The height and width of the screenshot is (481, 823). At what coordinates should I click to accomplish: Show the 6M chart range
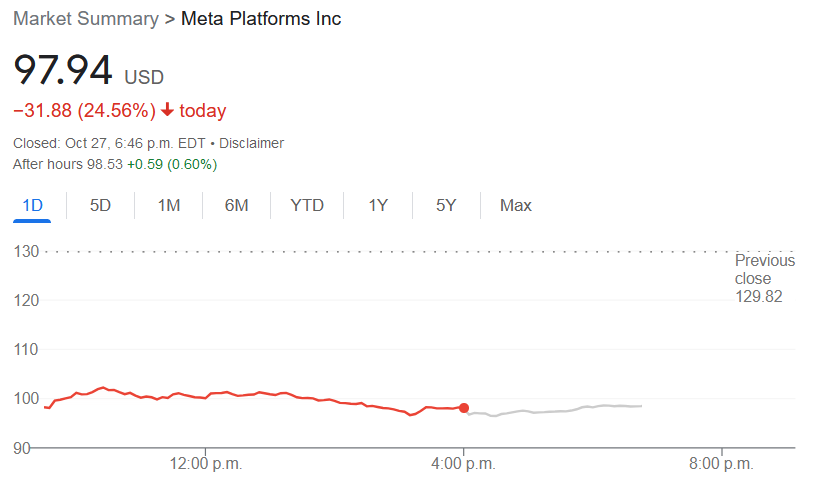[237, 205]
